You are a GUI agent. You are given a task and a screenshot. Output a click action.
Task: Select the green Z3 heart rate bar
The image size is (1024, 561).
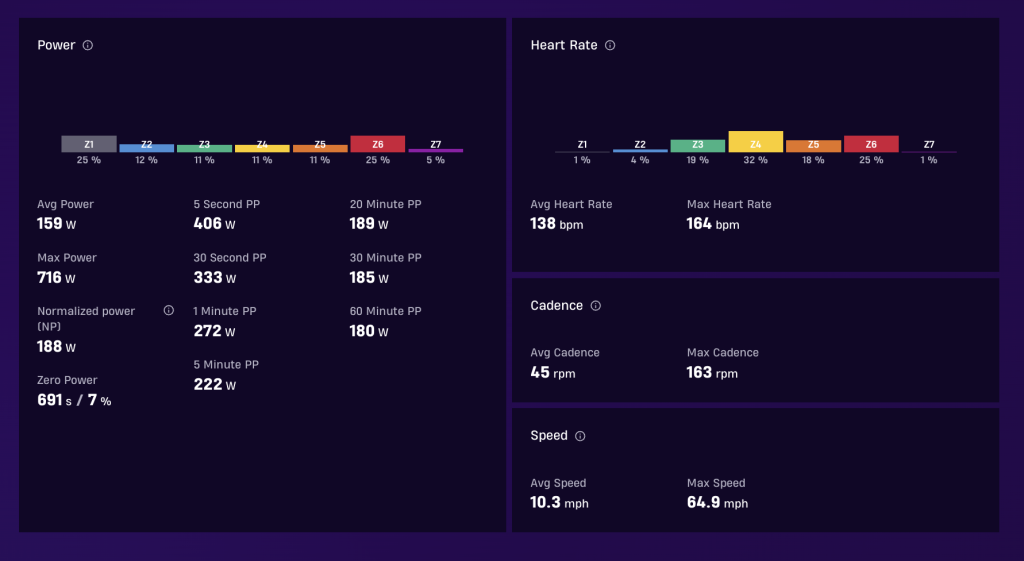pyautogui.click(x=697, y=146)
